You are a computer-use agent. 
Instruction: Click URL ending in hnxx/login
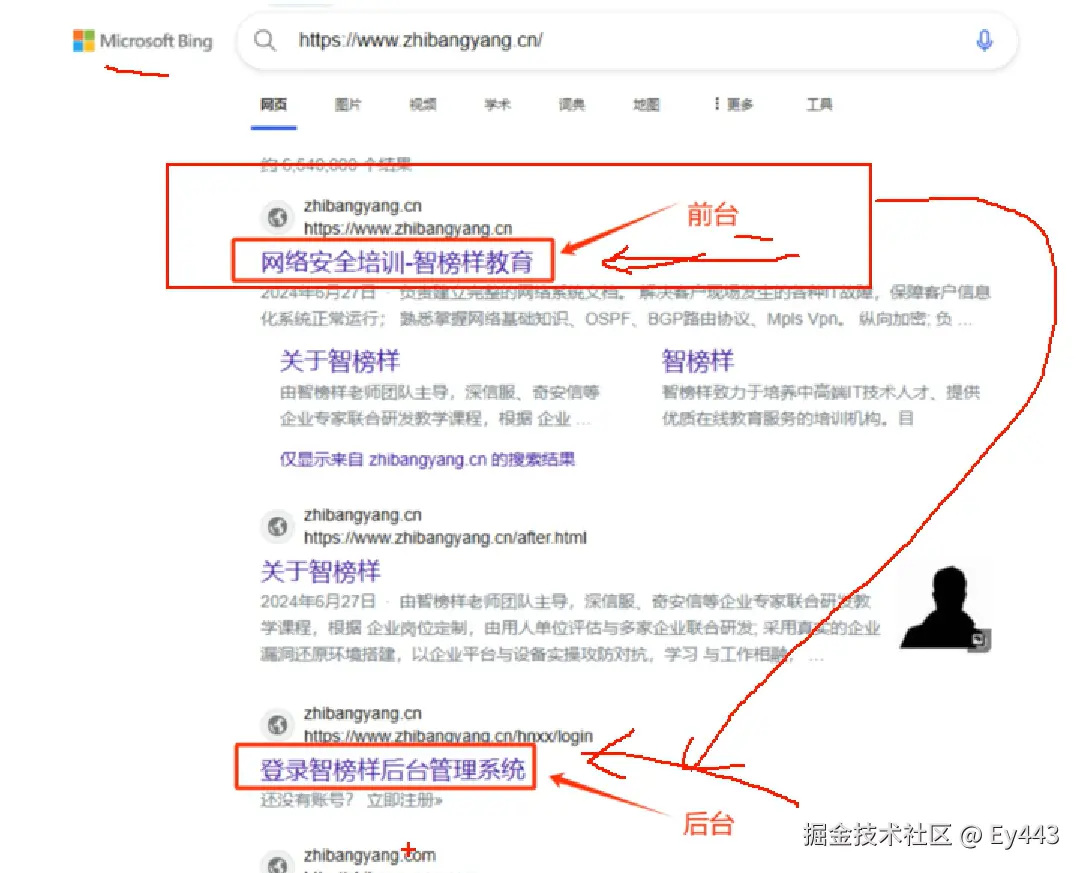(448, 736)
